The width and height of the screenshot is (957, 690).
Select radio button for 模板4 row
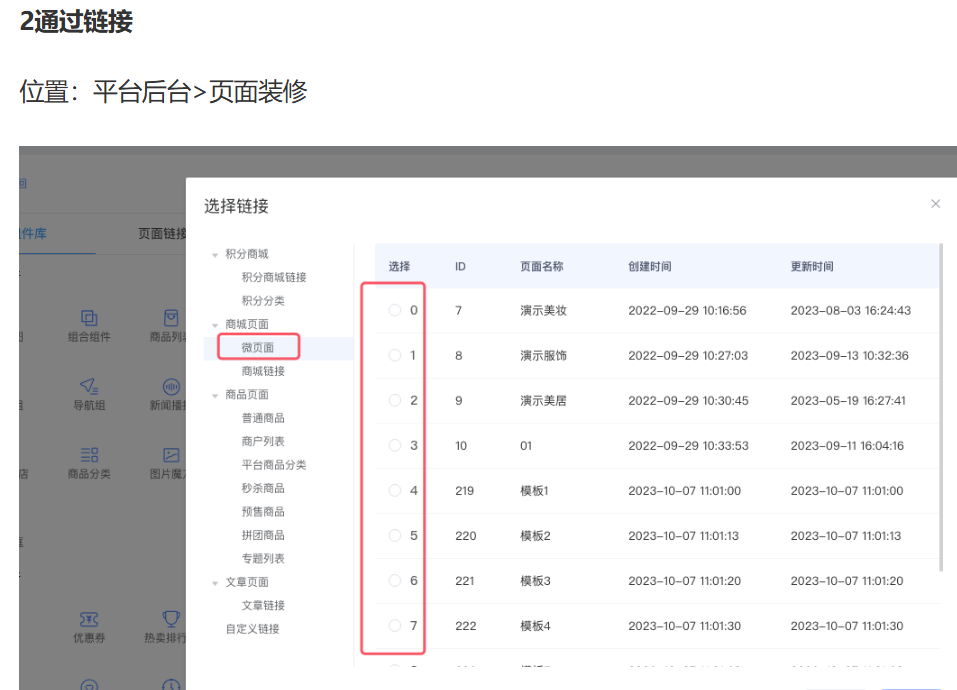395,625
